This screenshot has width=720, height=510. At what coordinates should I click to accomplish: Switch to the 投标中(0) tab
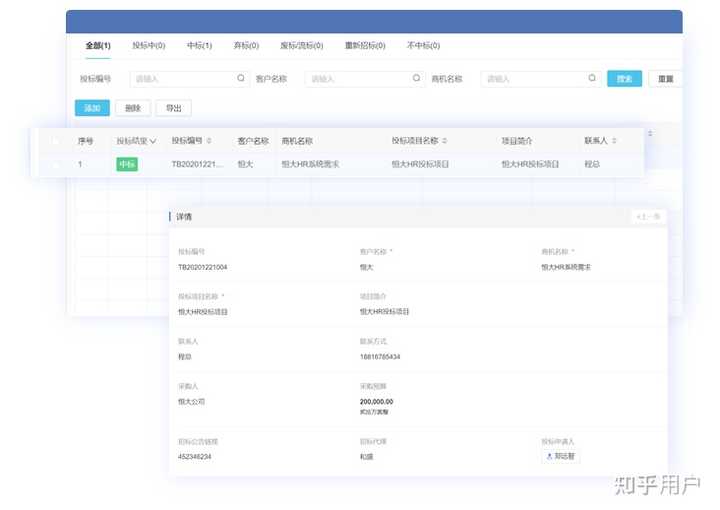[x=148, y=45]
